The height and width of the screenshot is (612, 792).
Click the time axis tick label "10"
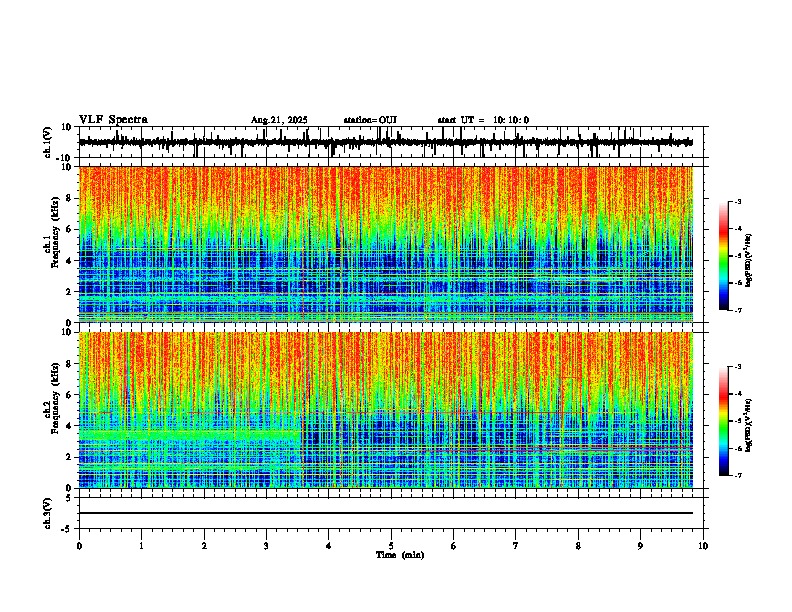pos(703,546)
